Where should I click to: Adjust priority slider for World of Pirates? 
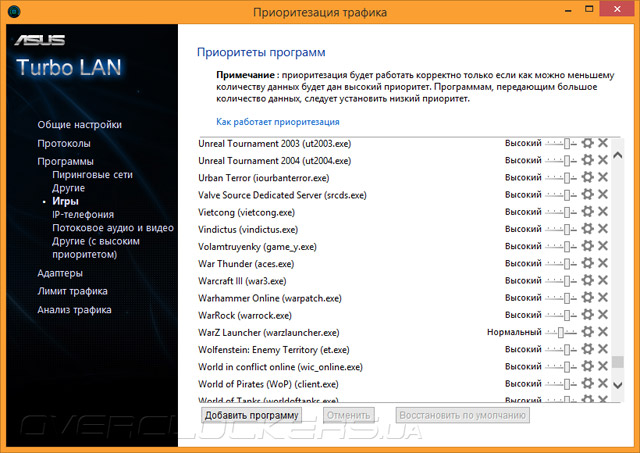coord(562,384)
